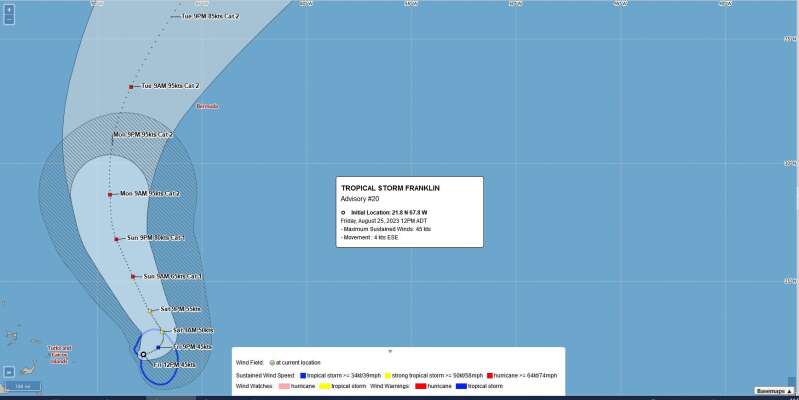Click the Sustained Wind Speed legend heading
The height and width of the screenshot is (400, 799).
(265, 376)
